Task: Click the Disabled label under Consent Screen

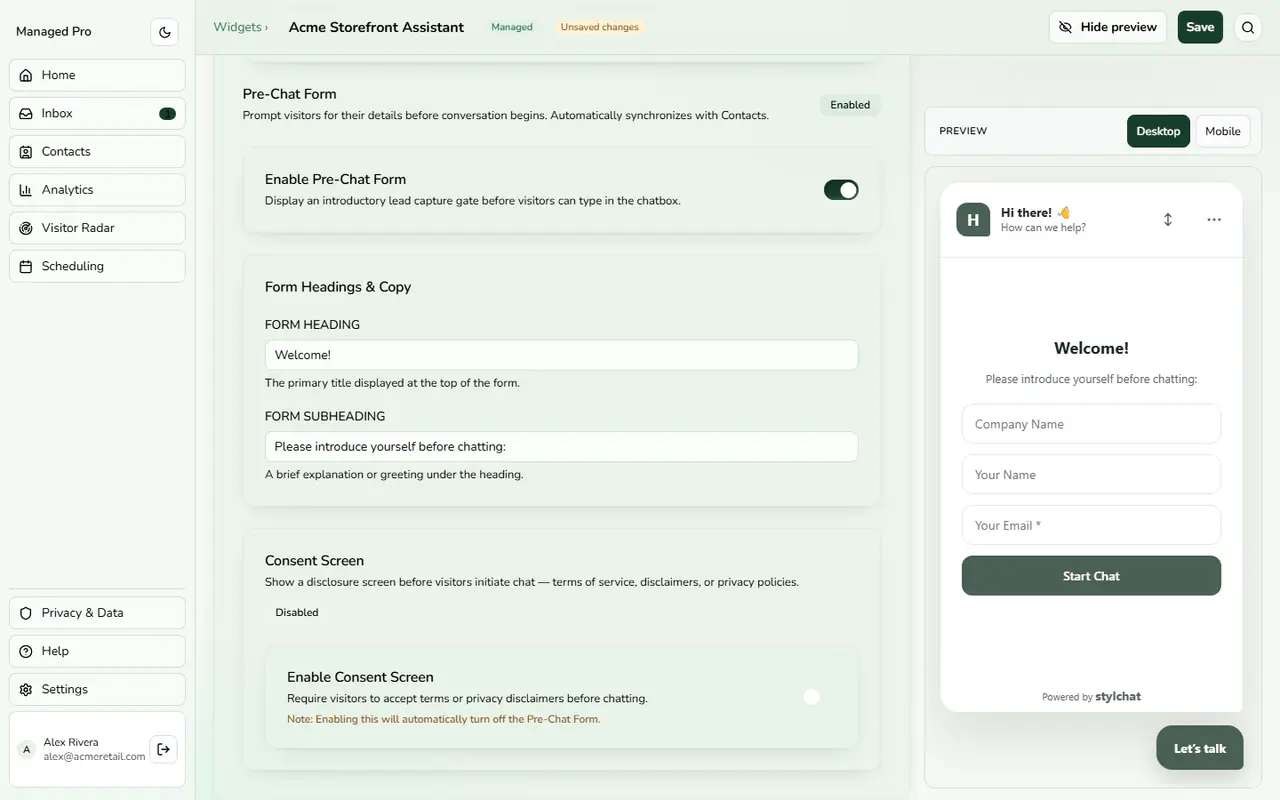Action: (x=297, y=612)
